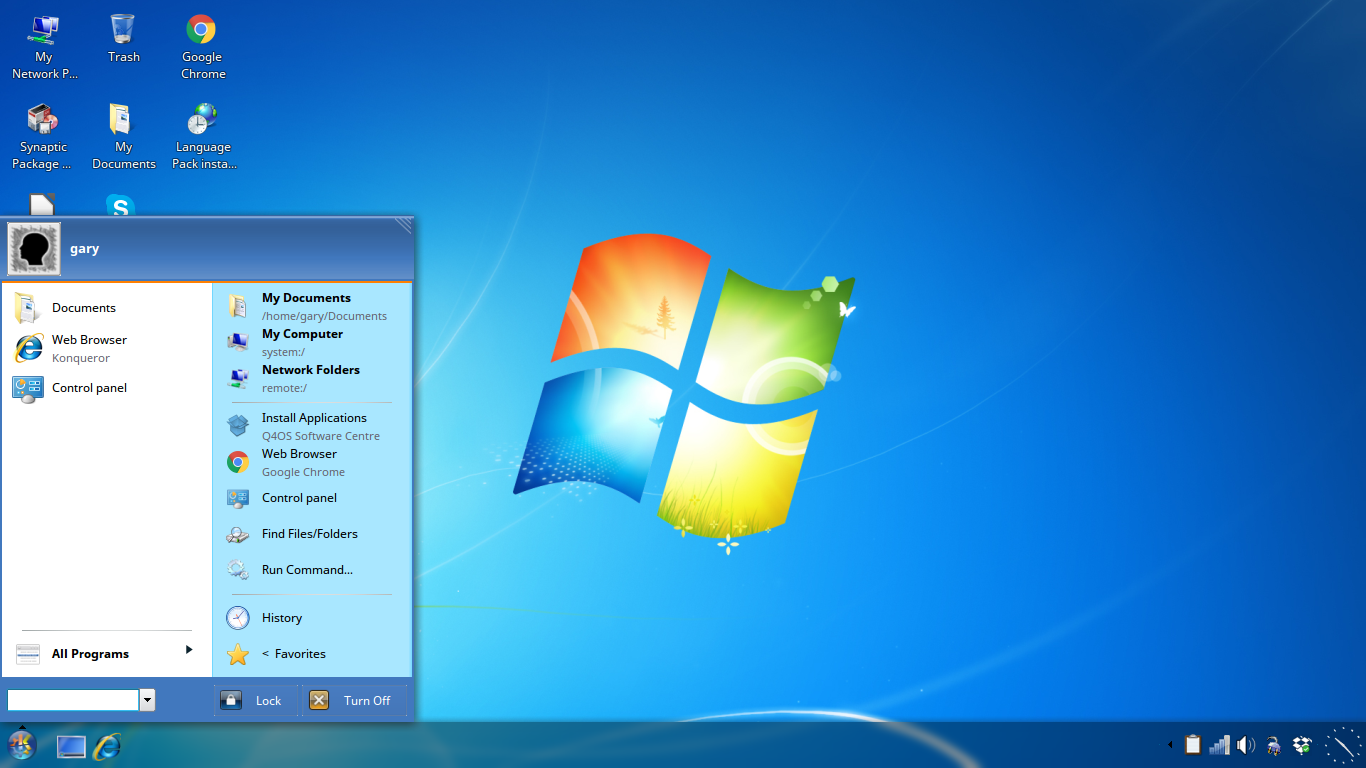Click the power plug tray icon
1366x768 pixels.
[x=1273, y=745]
